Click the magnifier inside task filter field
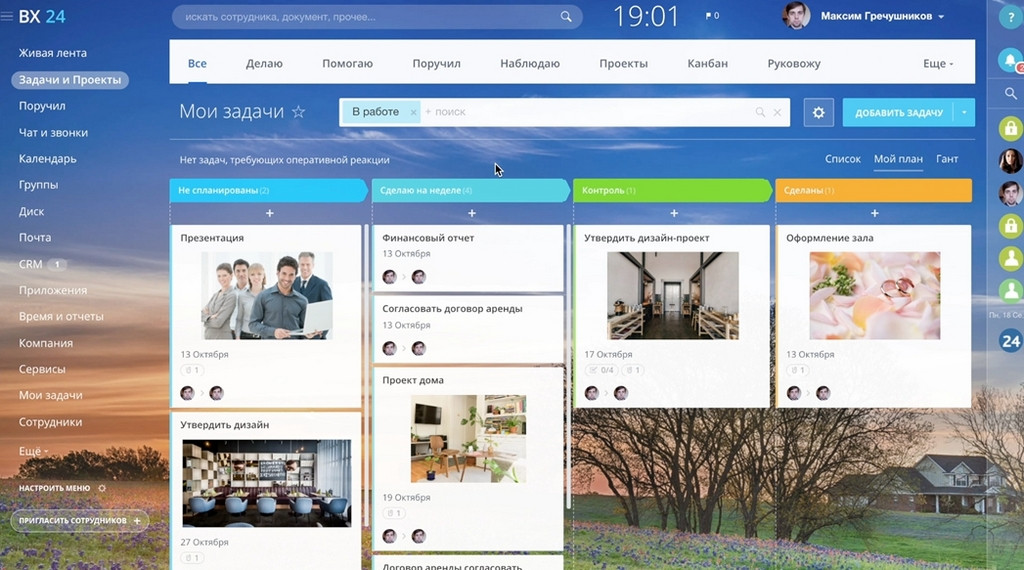The height and width of the screenshot is (570, 1024). (760, 112)
